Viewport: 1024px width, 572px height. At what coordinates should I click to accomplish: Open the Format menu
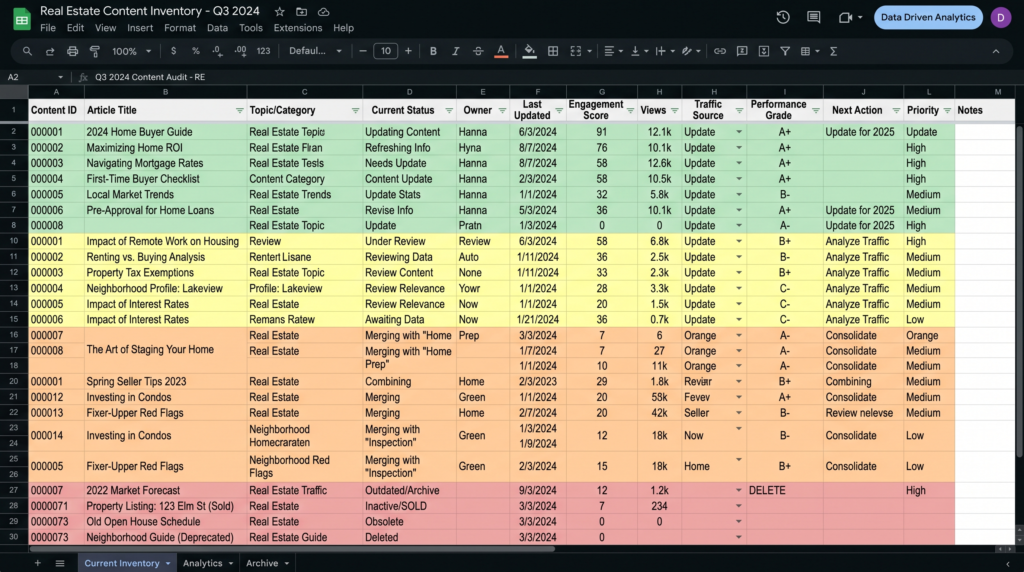pos(180,28)
